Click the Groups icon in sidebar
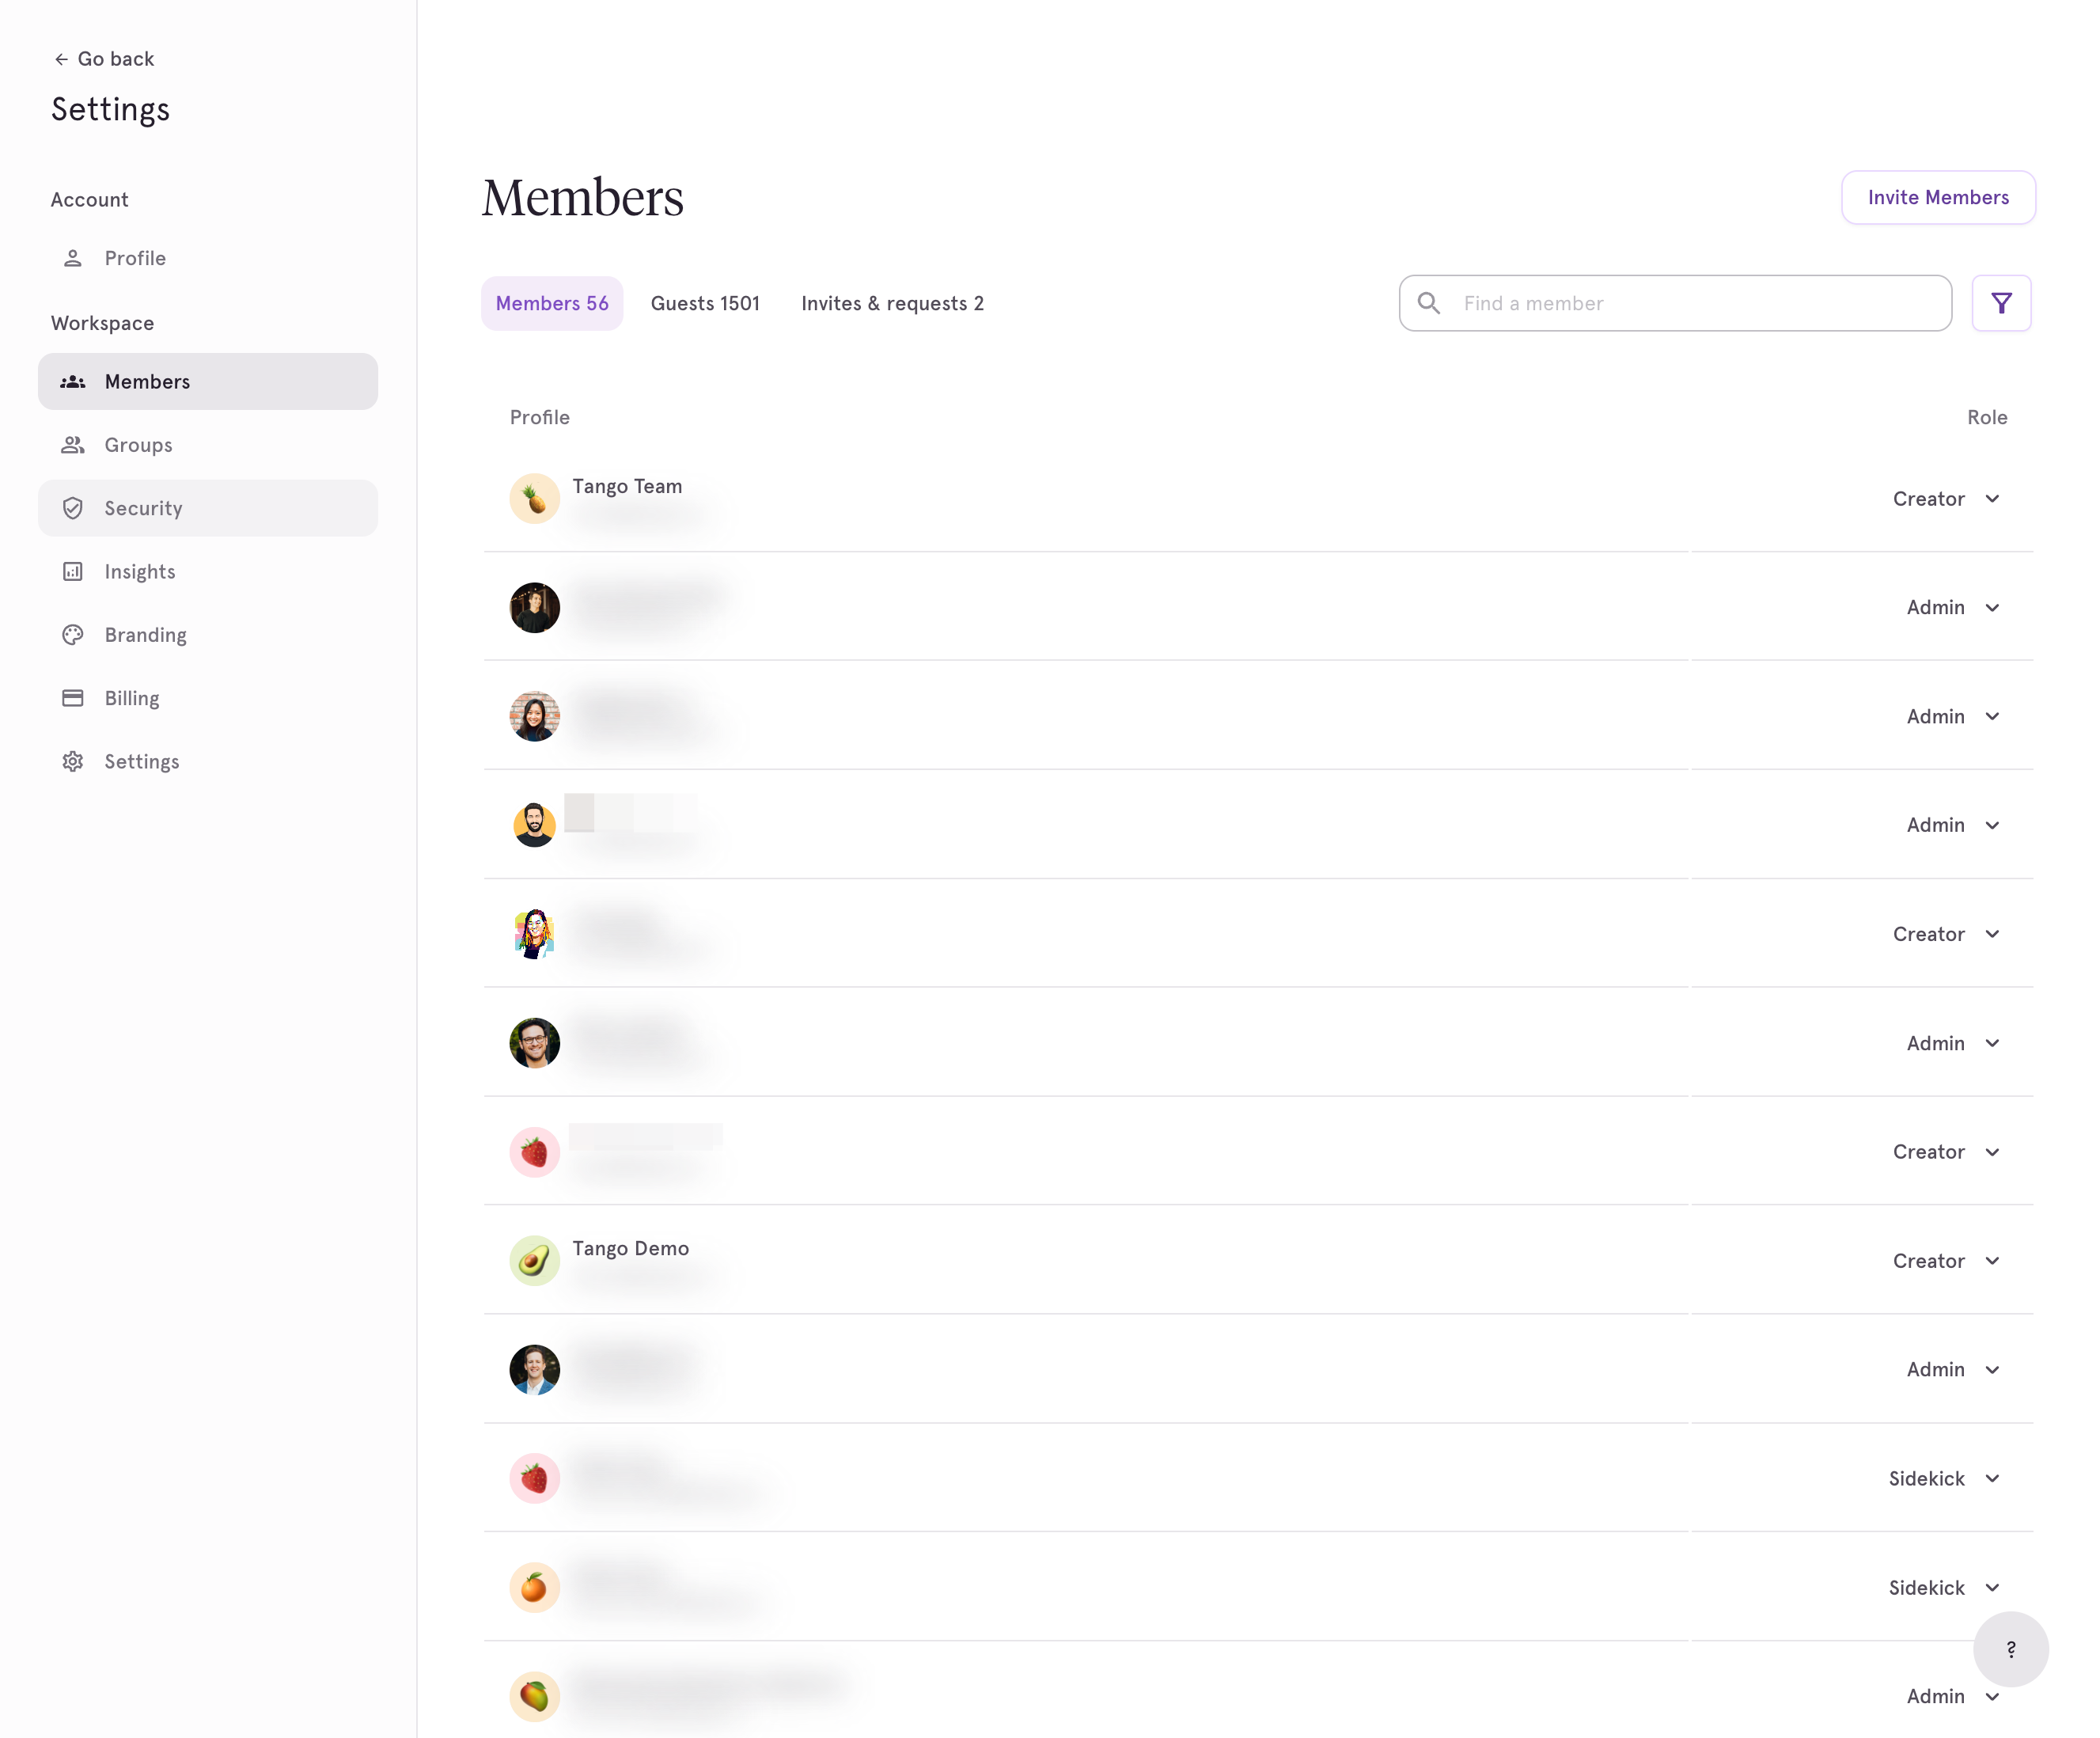The width and height of the screenshot is (2100, 1738). pyautogui.click(x=73, y=445)
